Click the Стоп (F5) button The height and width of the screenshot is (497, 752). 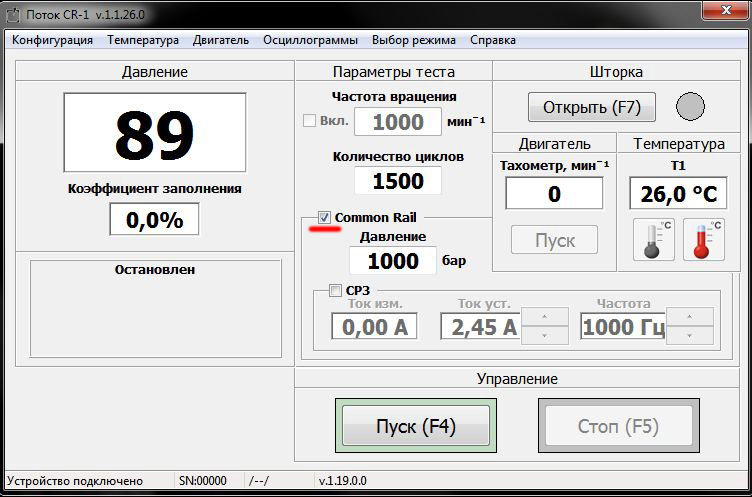[619, 426]
